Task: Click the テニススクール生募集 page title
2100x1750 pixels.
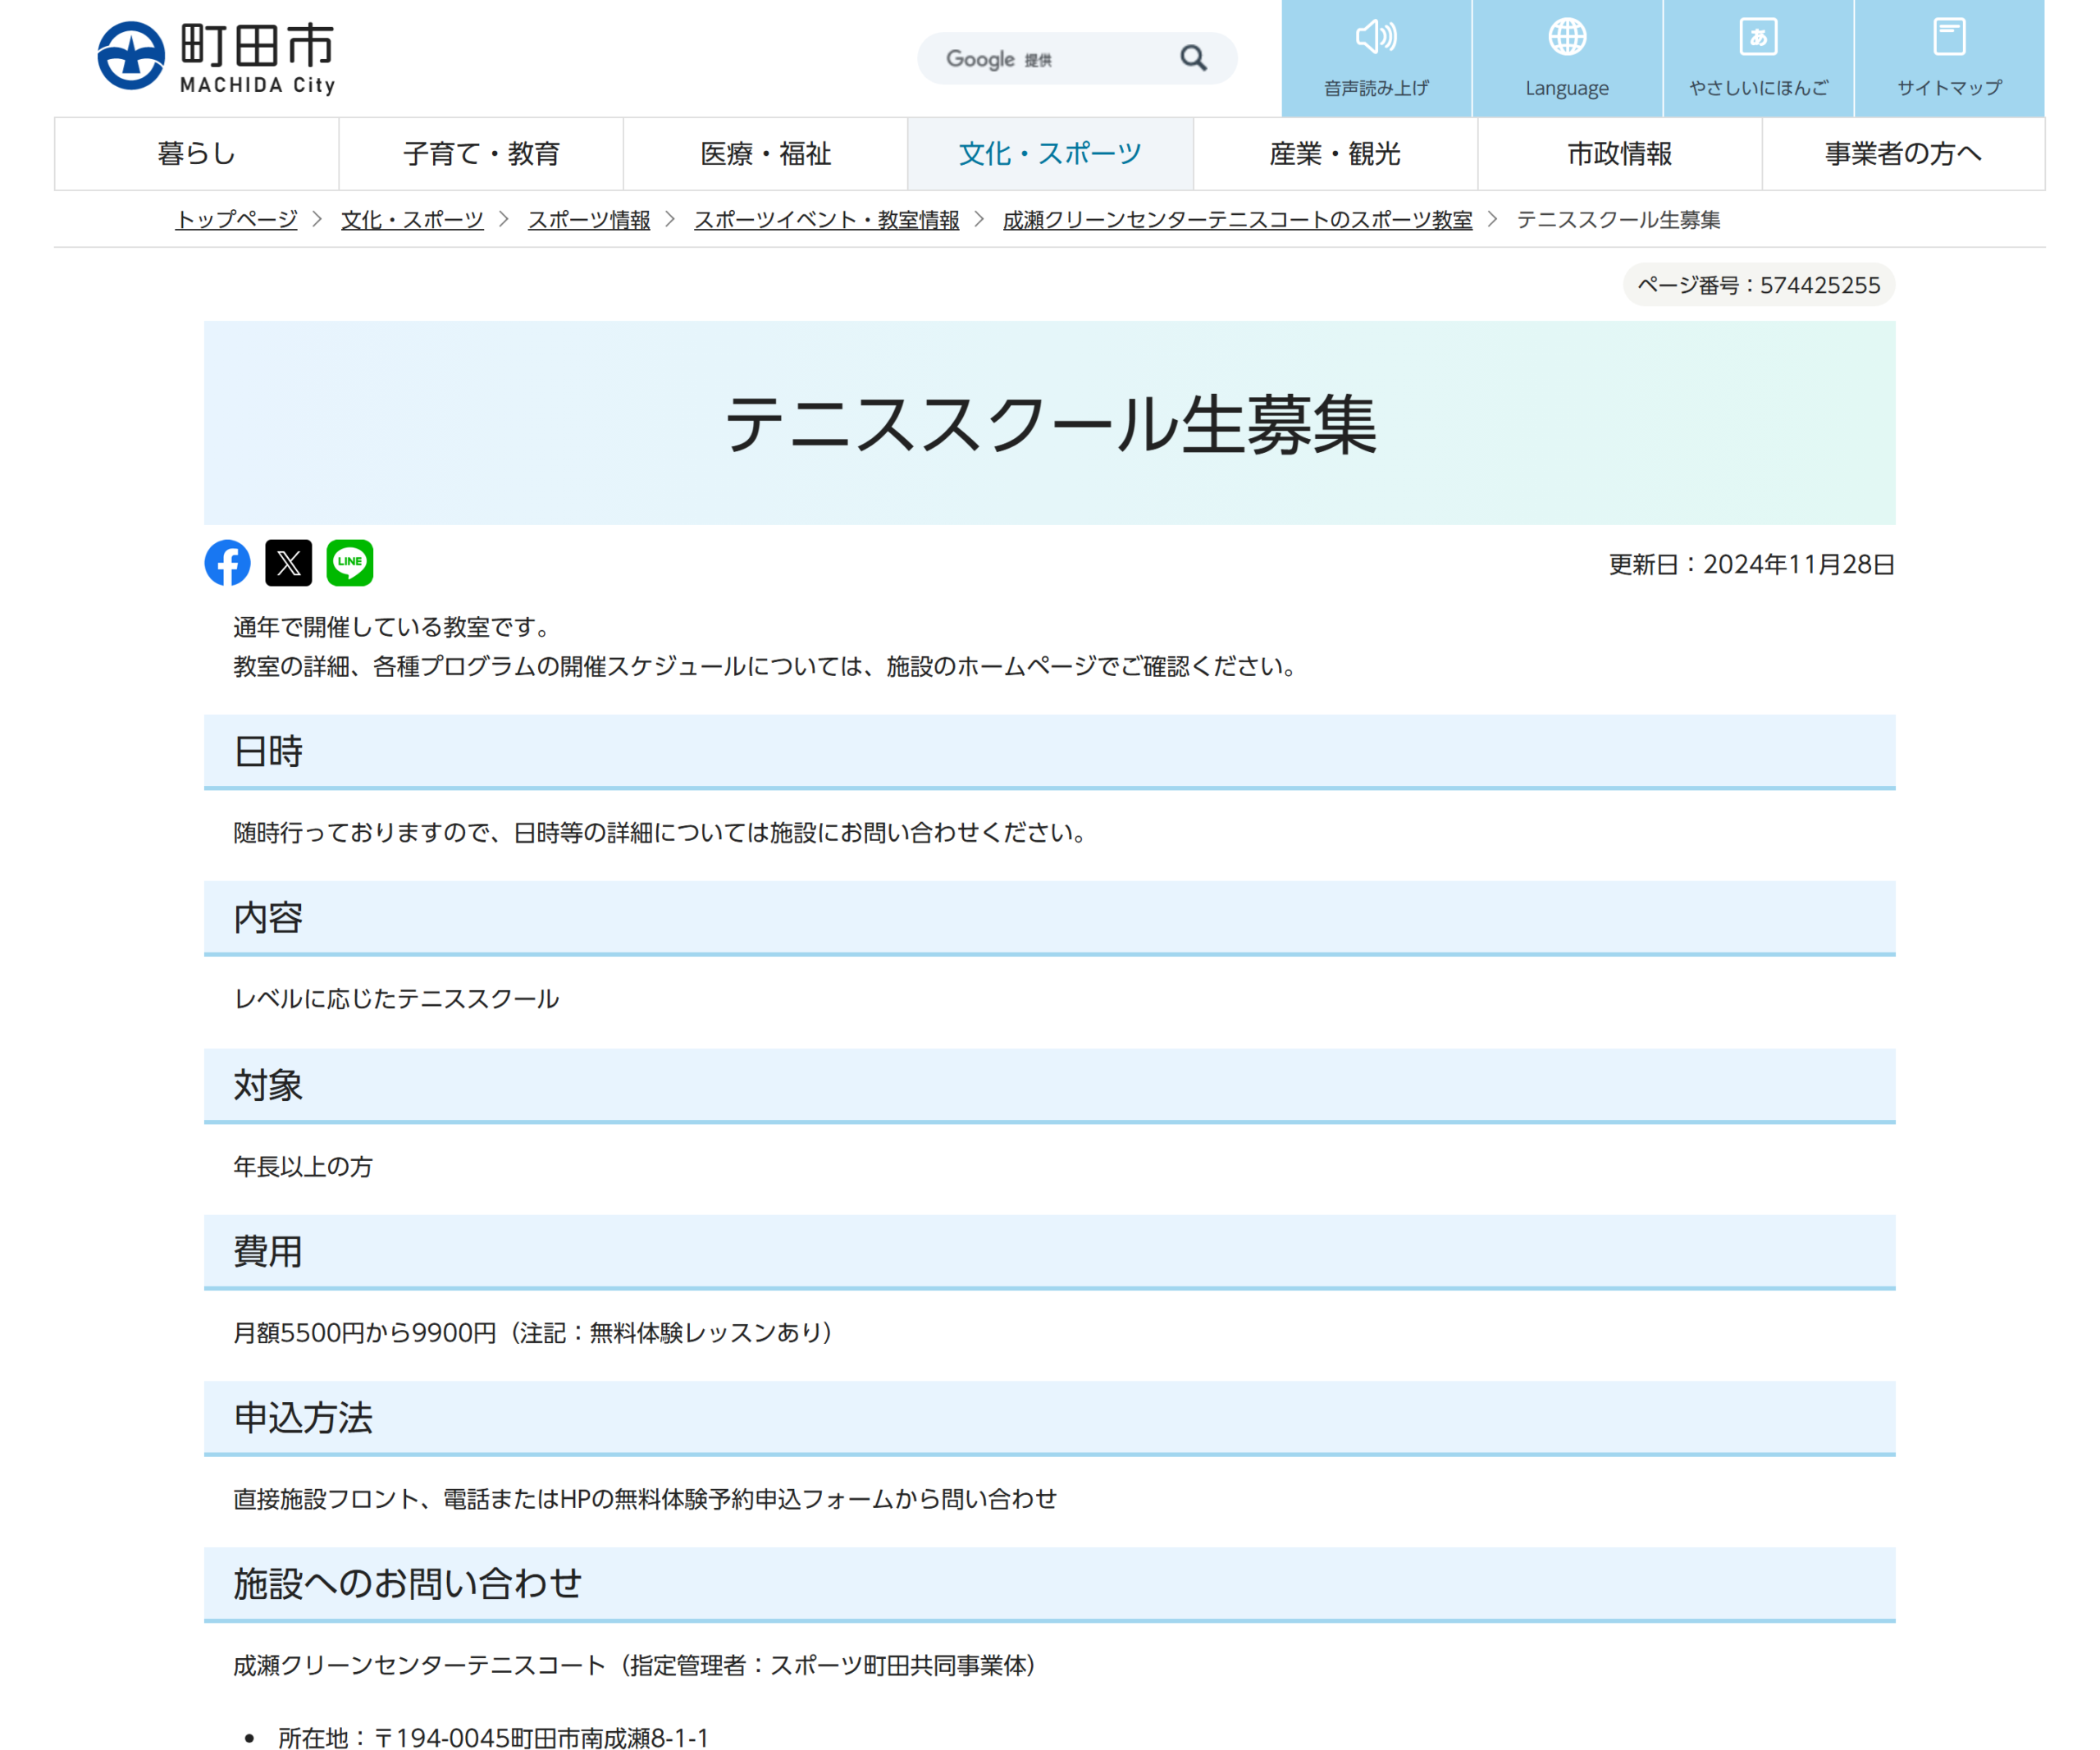Action: [1050, 424]
